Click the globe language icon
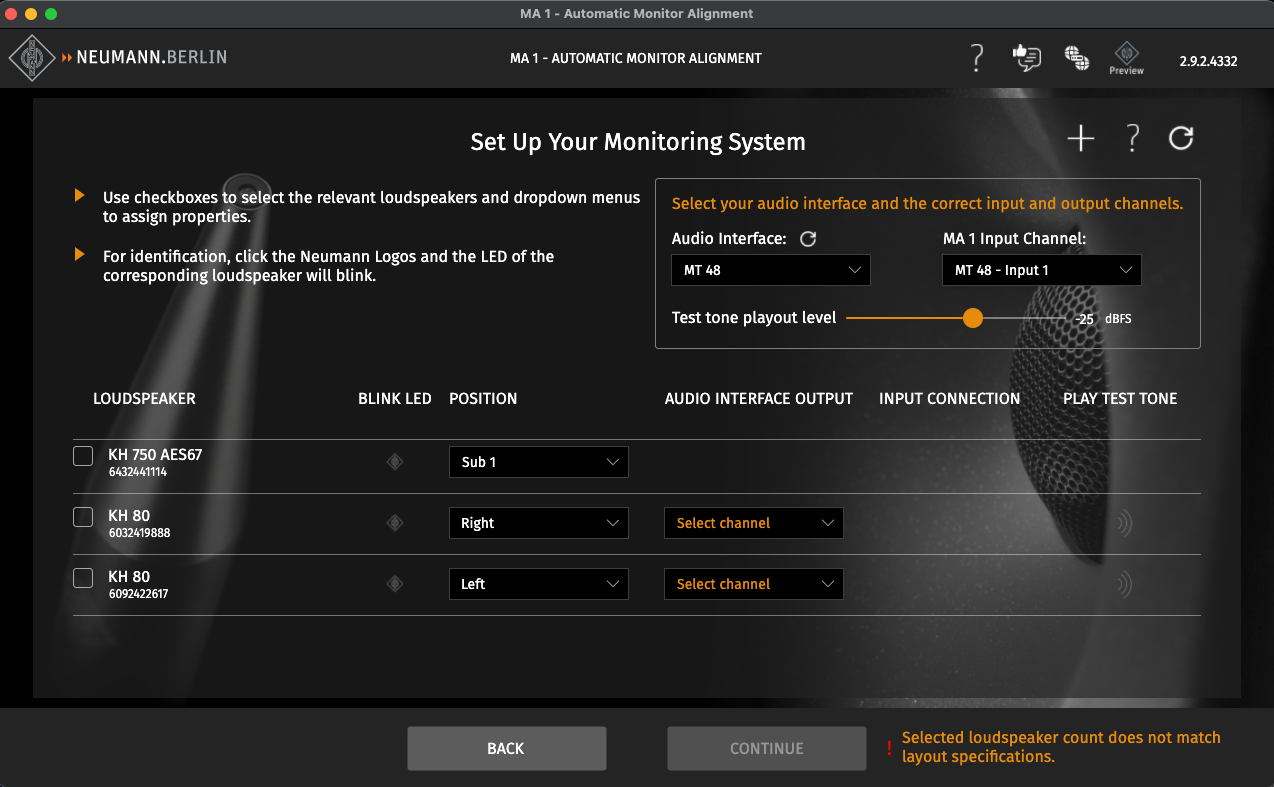 [x=1076, y=58]
